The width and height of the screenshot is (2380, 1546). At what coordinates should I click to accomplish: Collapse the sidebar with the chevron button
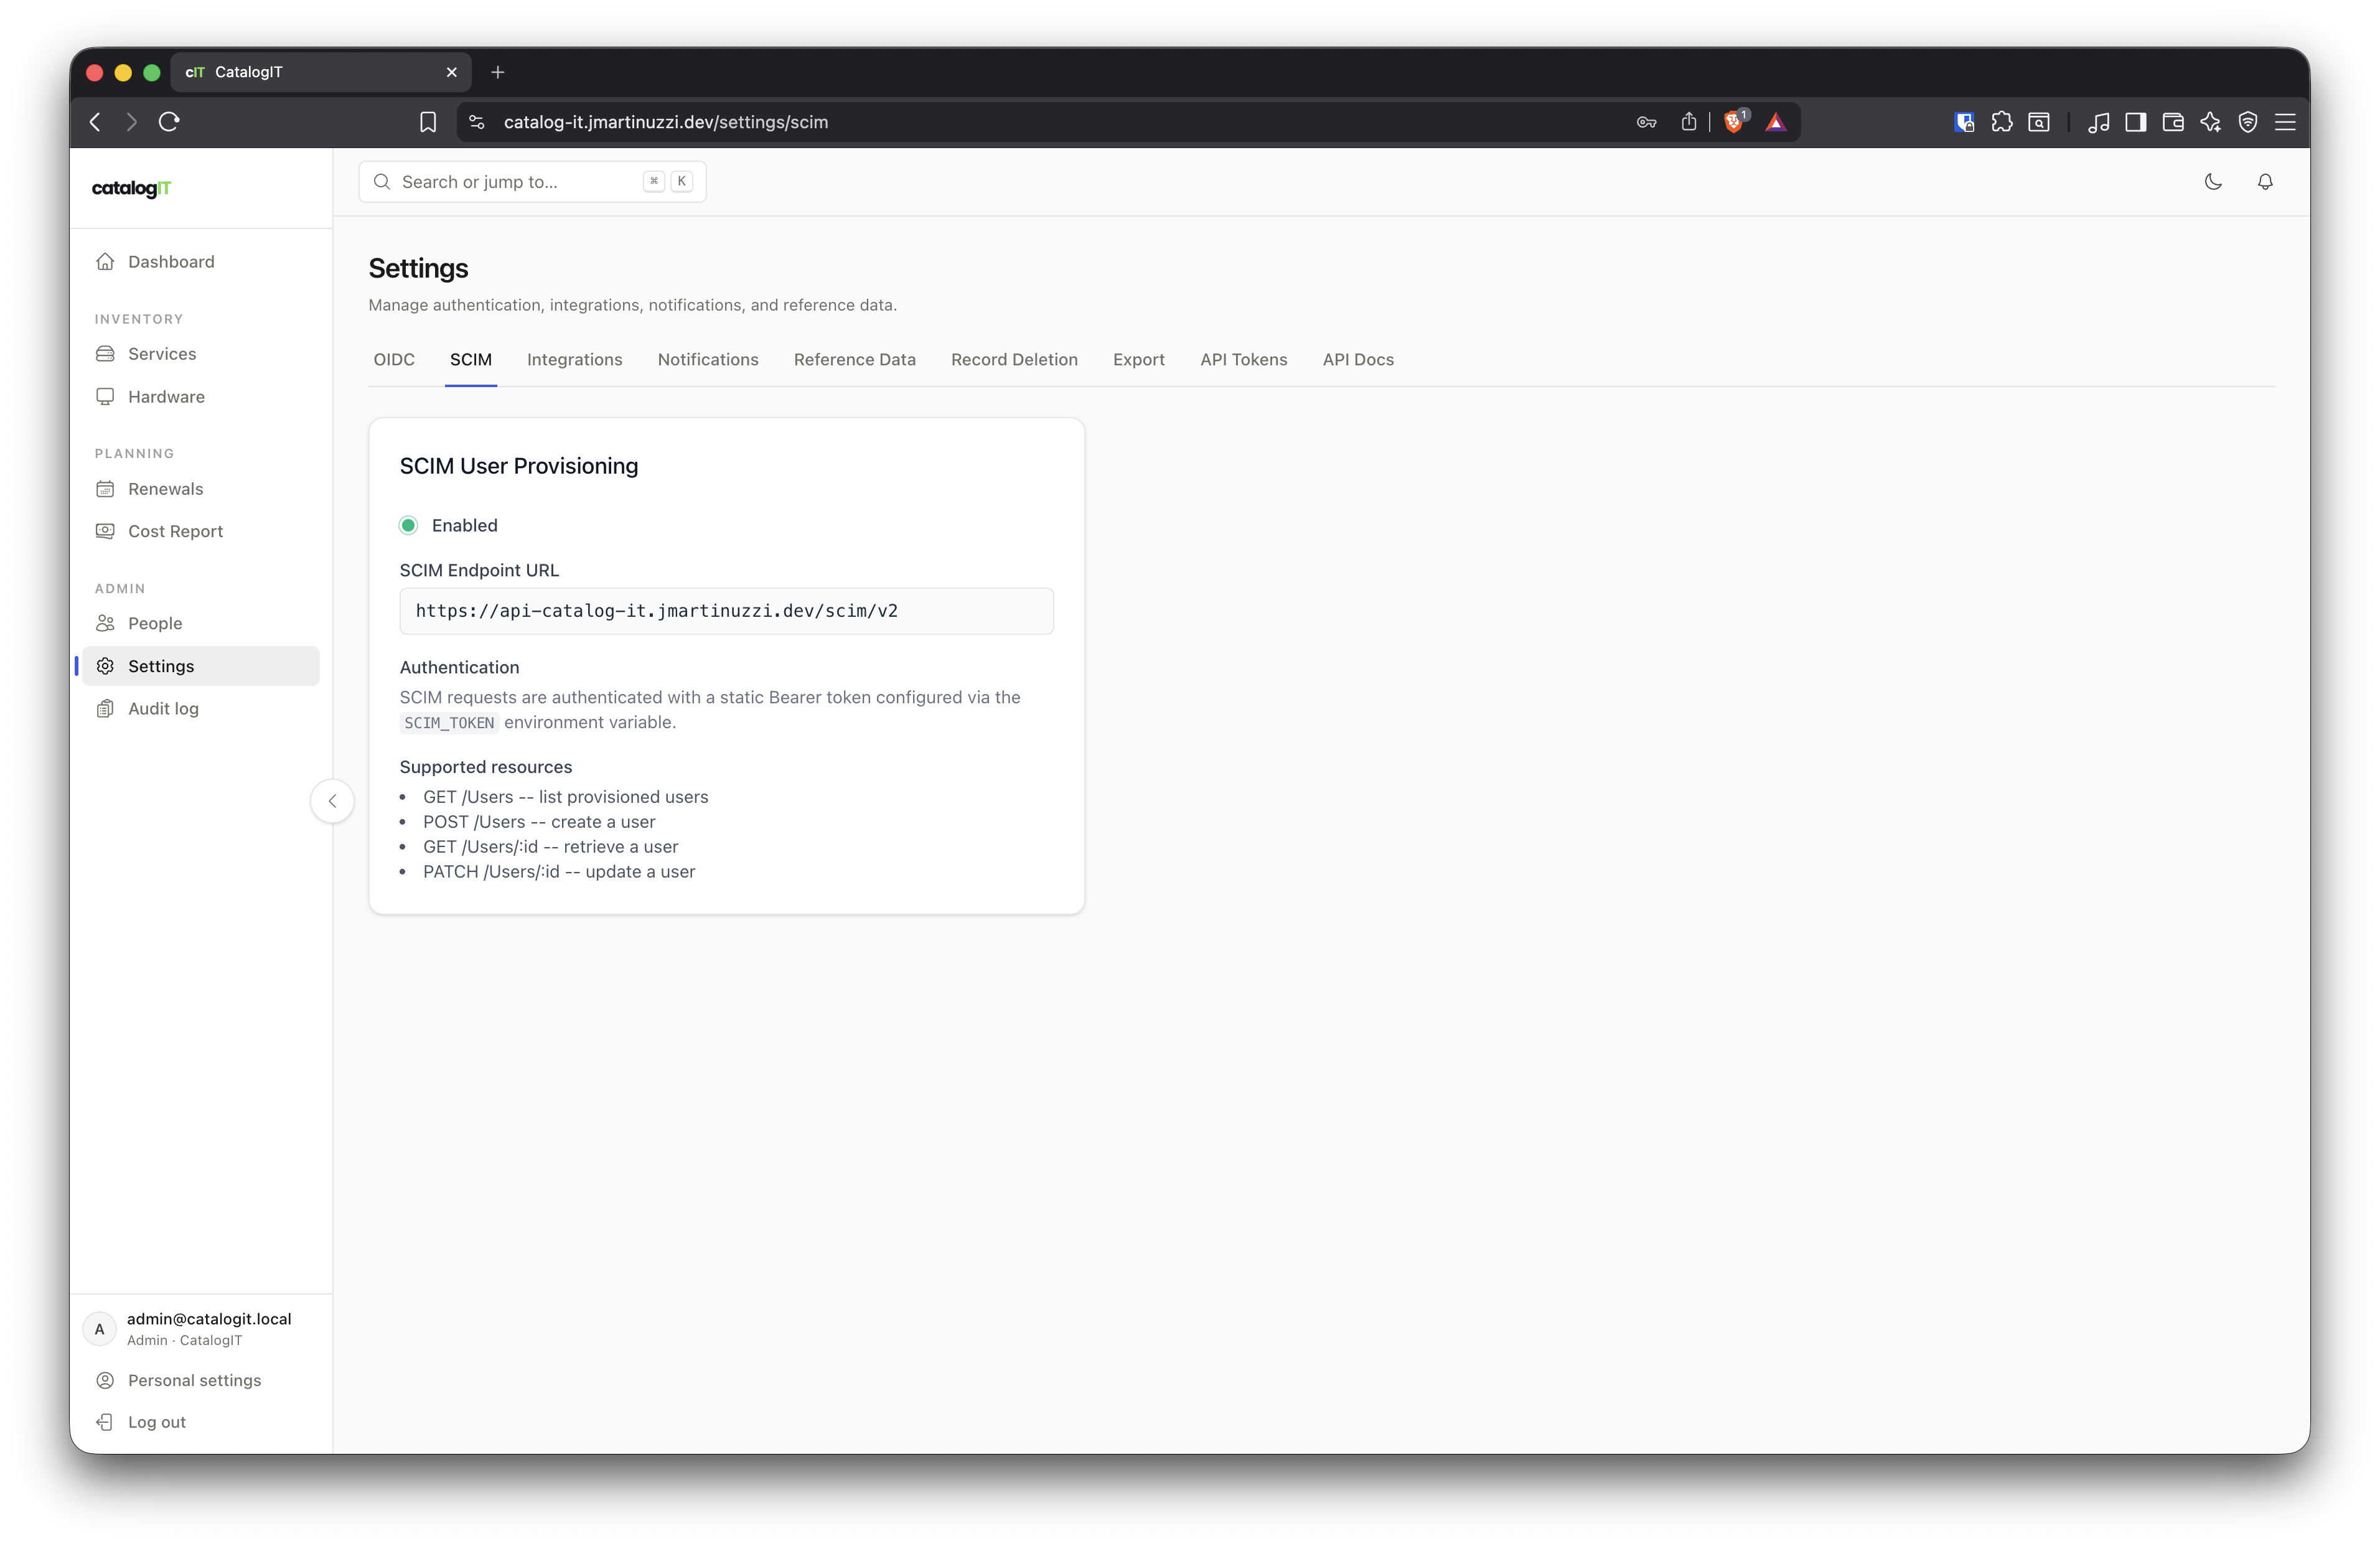[332, 801]
